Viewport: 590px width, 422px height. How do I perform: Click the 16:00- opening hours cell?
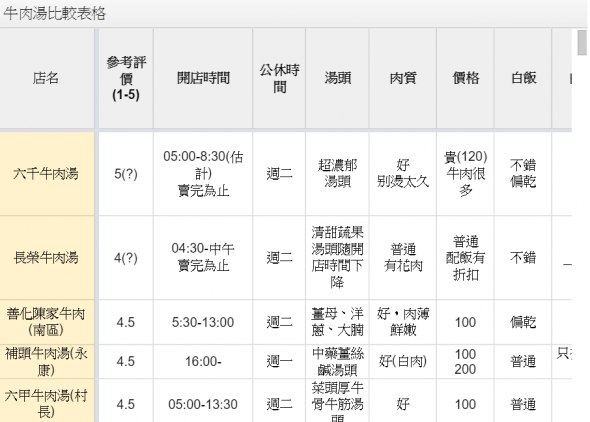tap(203, 361)
